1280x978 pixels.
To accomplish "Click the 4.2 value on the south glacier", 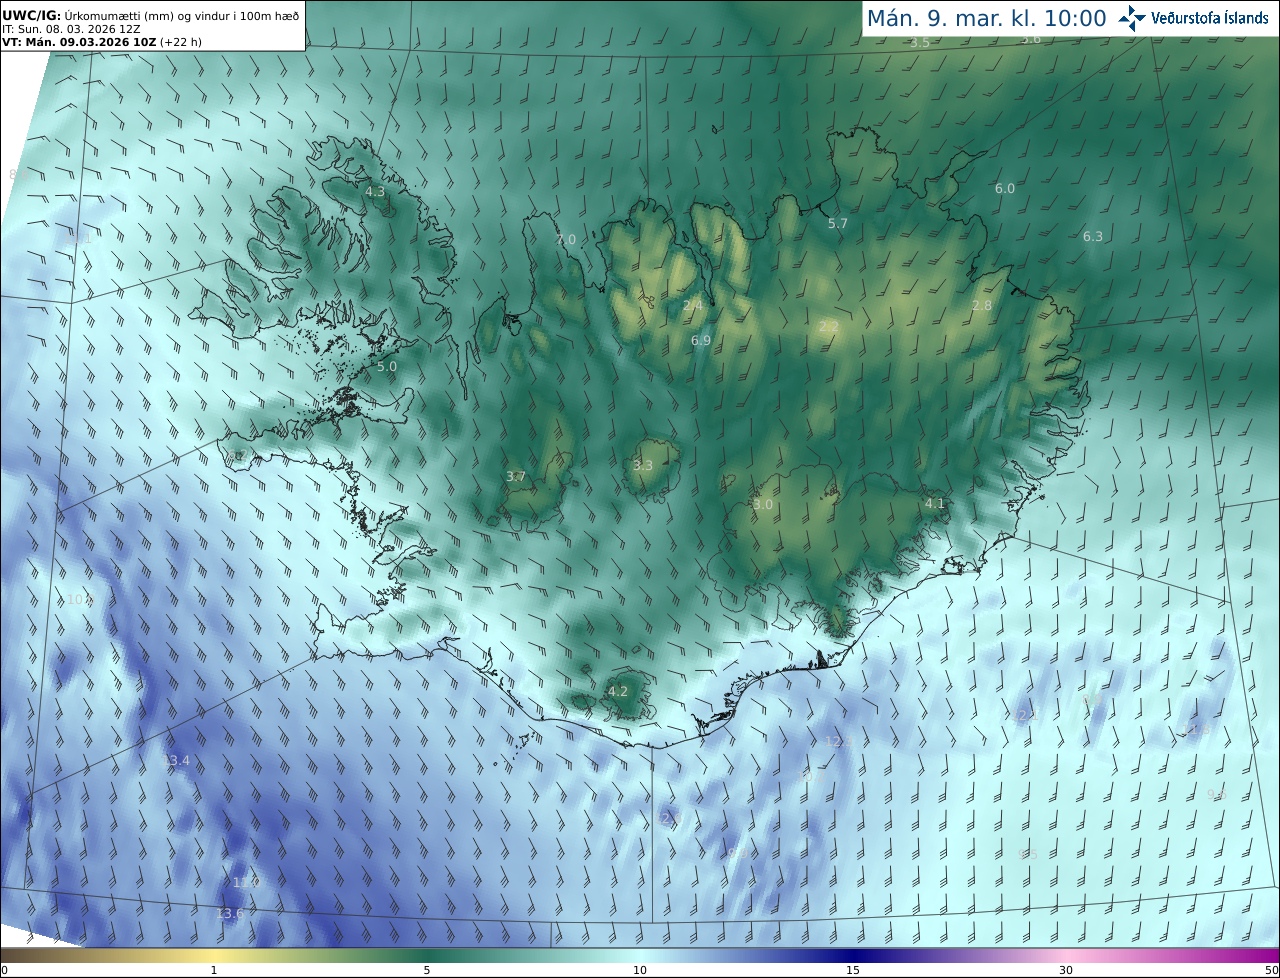I will click(x=618, y=692).
